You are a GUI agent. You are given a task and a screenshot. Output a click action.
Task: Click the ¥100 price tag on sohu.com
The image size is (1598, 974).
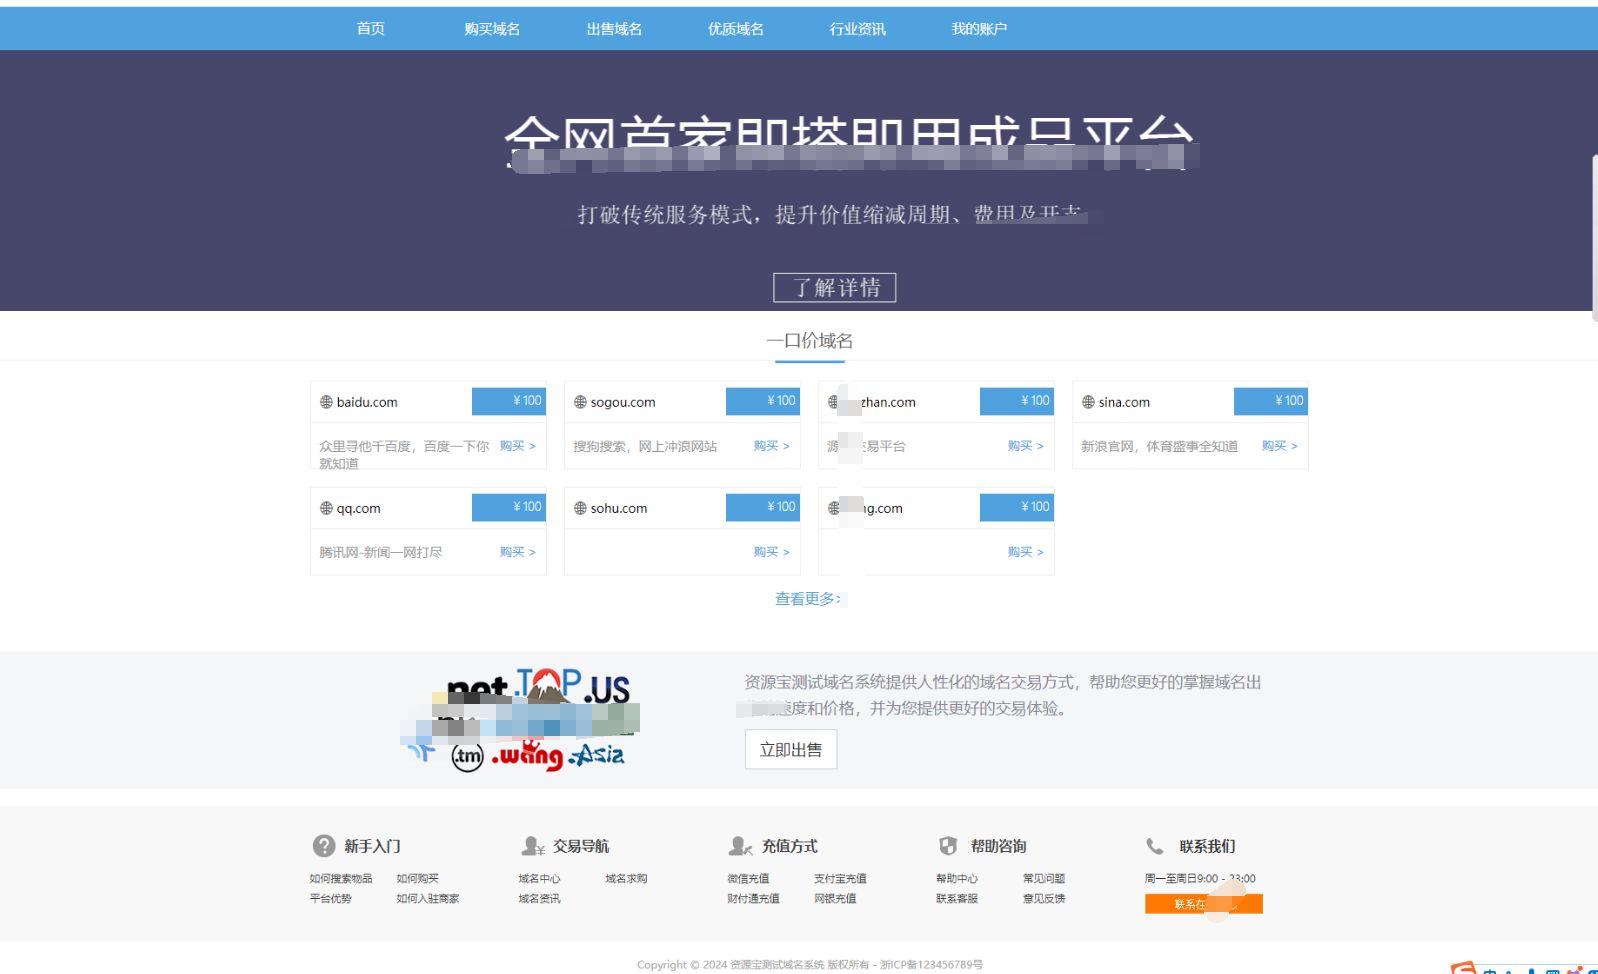click(x=763, y=507)
